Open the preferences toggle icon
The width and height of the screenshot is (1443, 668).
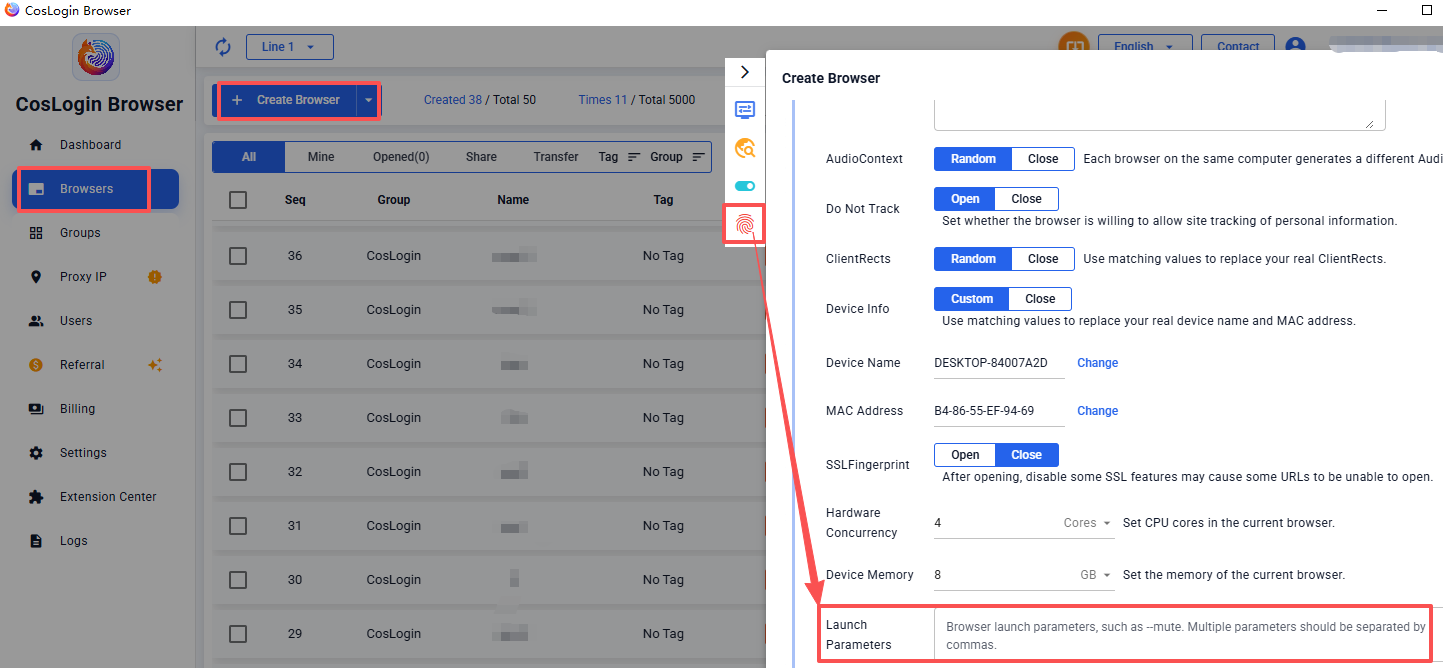[x=745, y=186]
